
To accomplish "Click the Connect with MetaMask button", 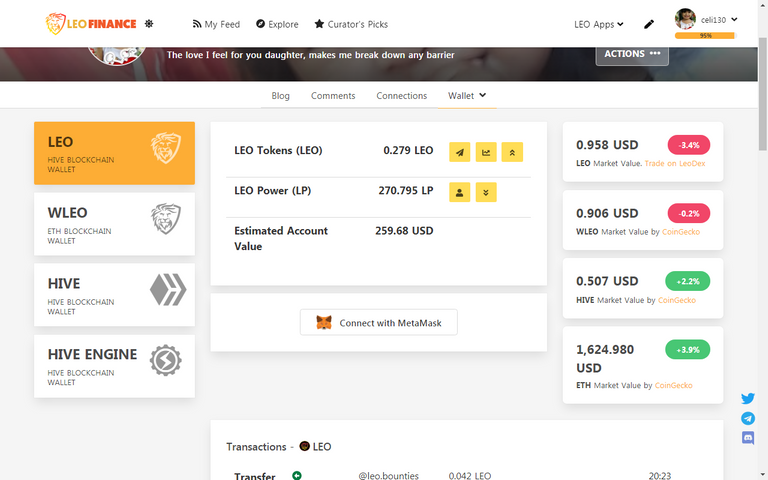I will [379, 322].
